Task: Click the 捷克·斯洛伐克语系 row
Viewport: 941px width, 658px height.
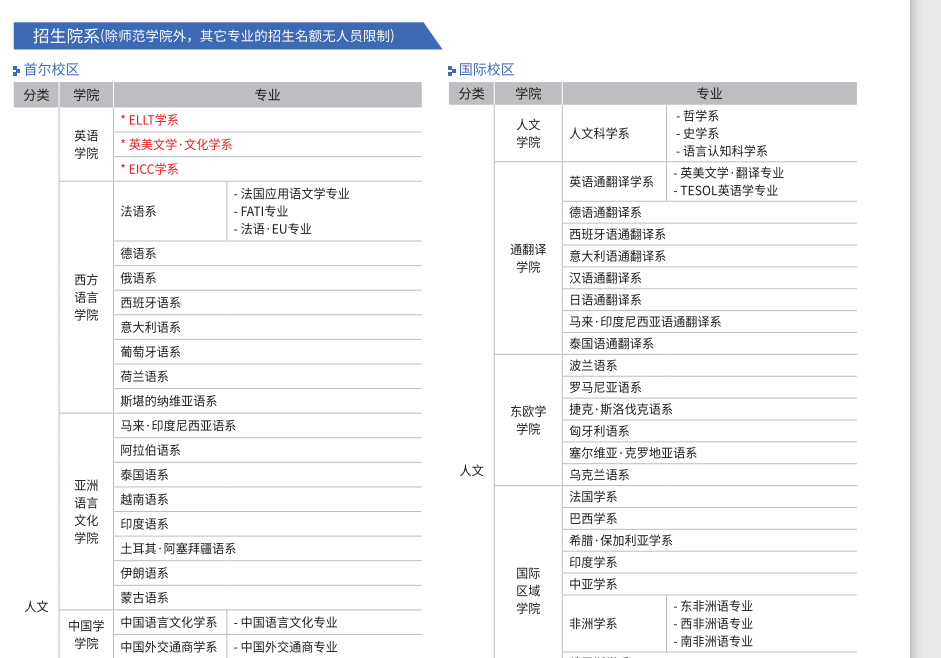Action: 710,409
